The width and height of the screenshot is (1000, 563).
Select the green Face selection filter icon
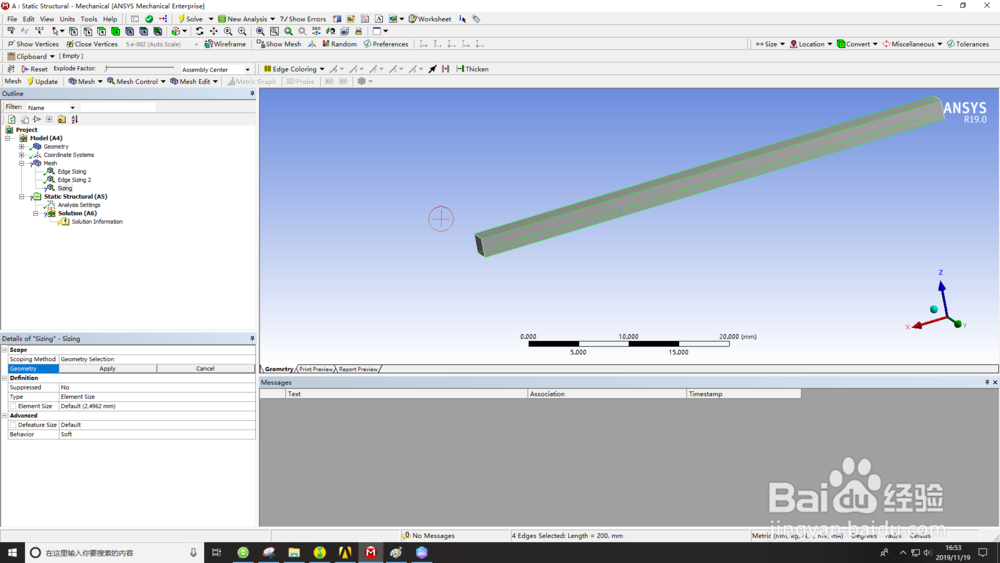pyautogui.click(x=101, y=31)
